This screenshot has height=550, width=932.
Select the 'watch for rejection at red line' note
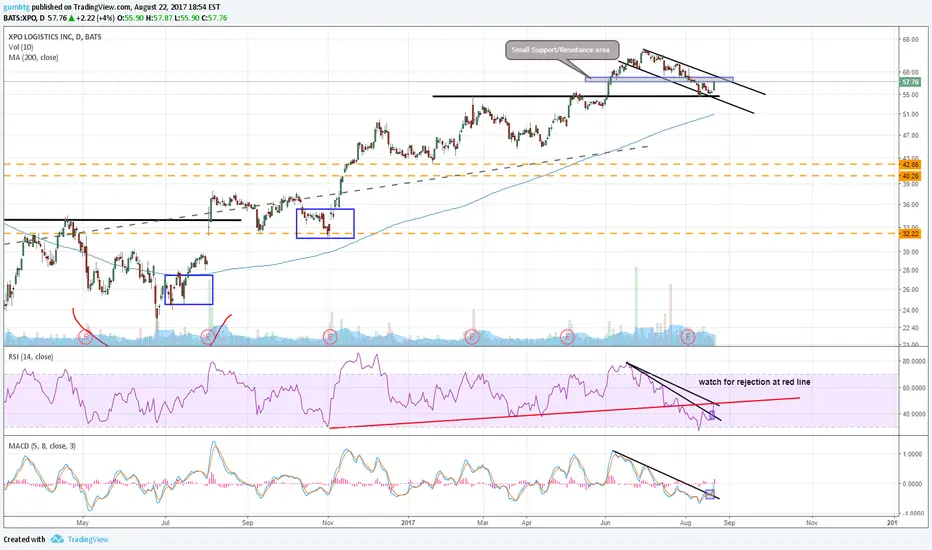coord(754,382)
